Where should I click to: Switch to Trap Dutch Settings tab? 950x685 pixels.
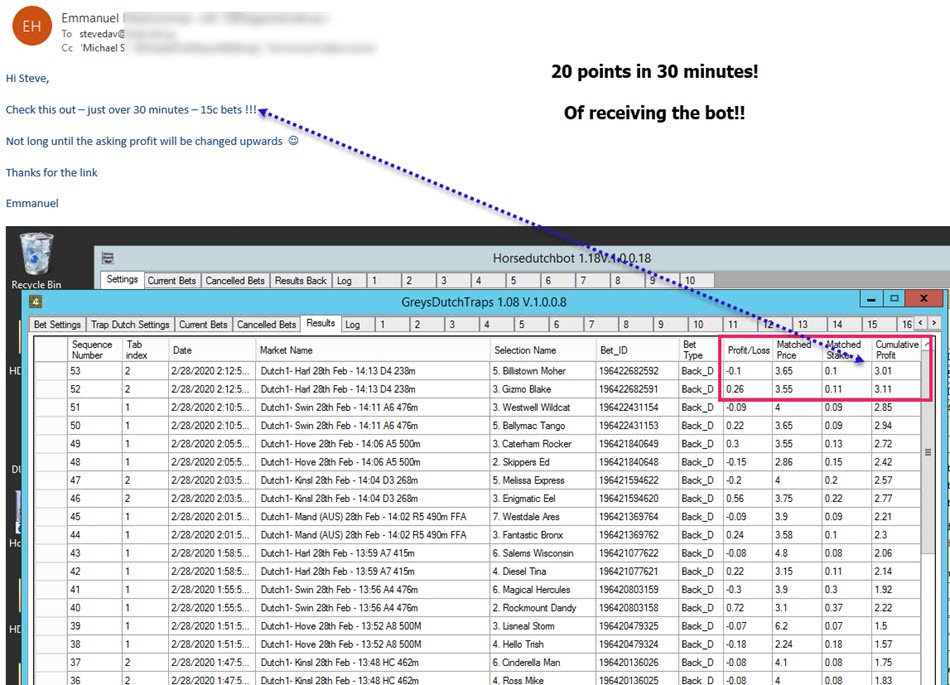(x=129, y=324)
